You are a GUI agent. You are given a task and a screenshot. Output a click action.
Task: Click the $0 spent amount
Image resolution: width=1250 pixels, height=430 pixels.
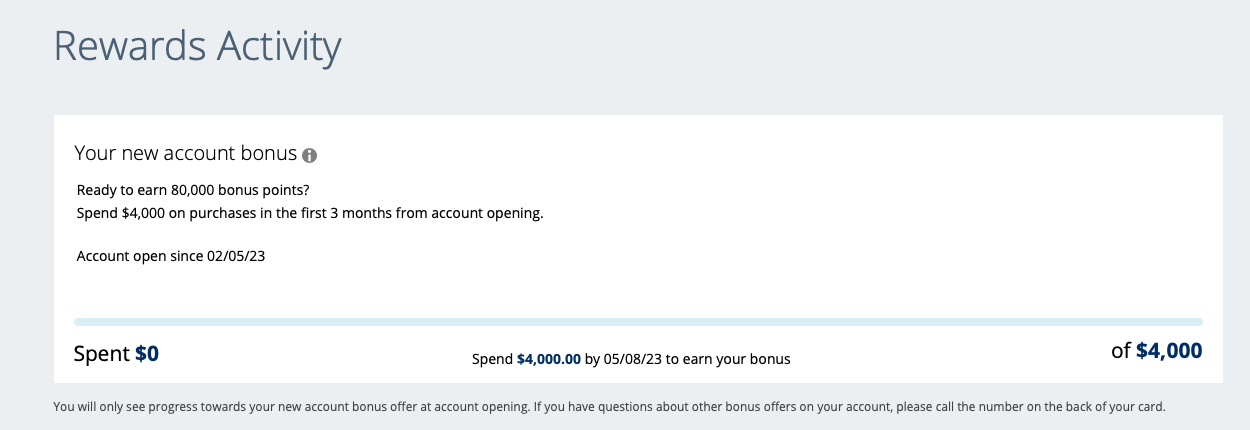click(x=147, y=354)
